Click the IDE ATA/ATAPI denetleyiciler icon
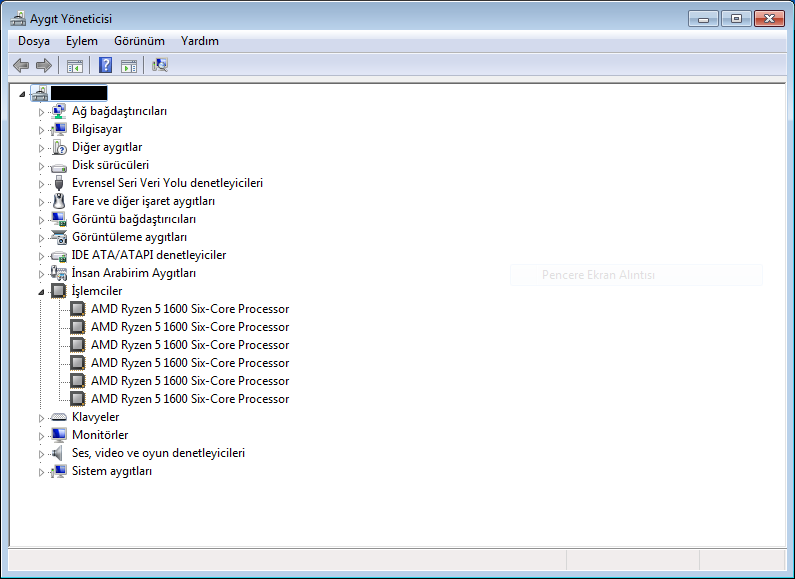The width and height of the screenshot is (795, 579). coord(59,256)
